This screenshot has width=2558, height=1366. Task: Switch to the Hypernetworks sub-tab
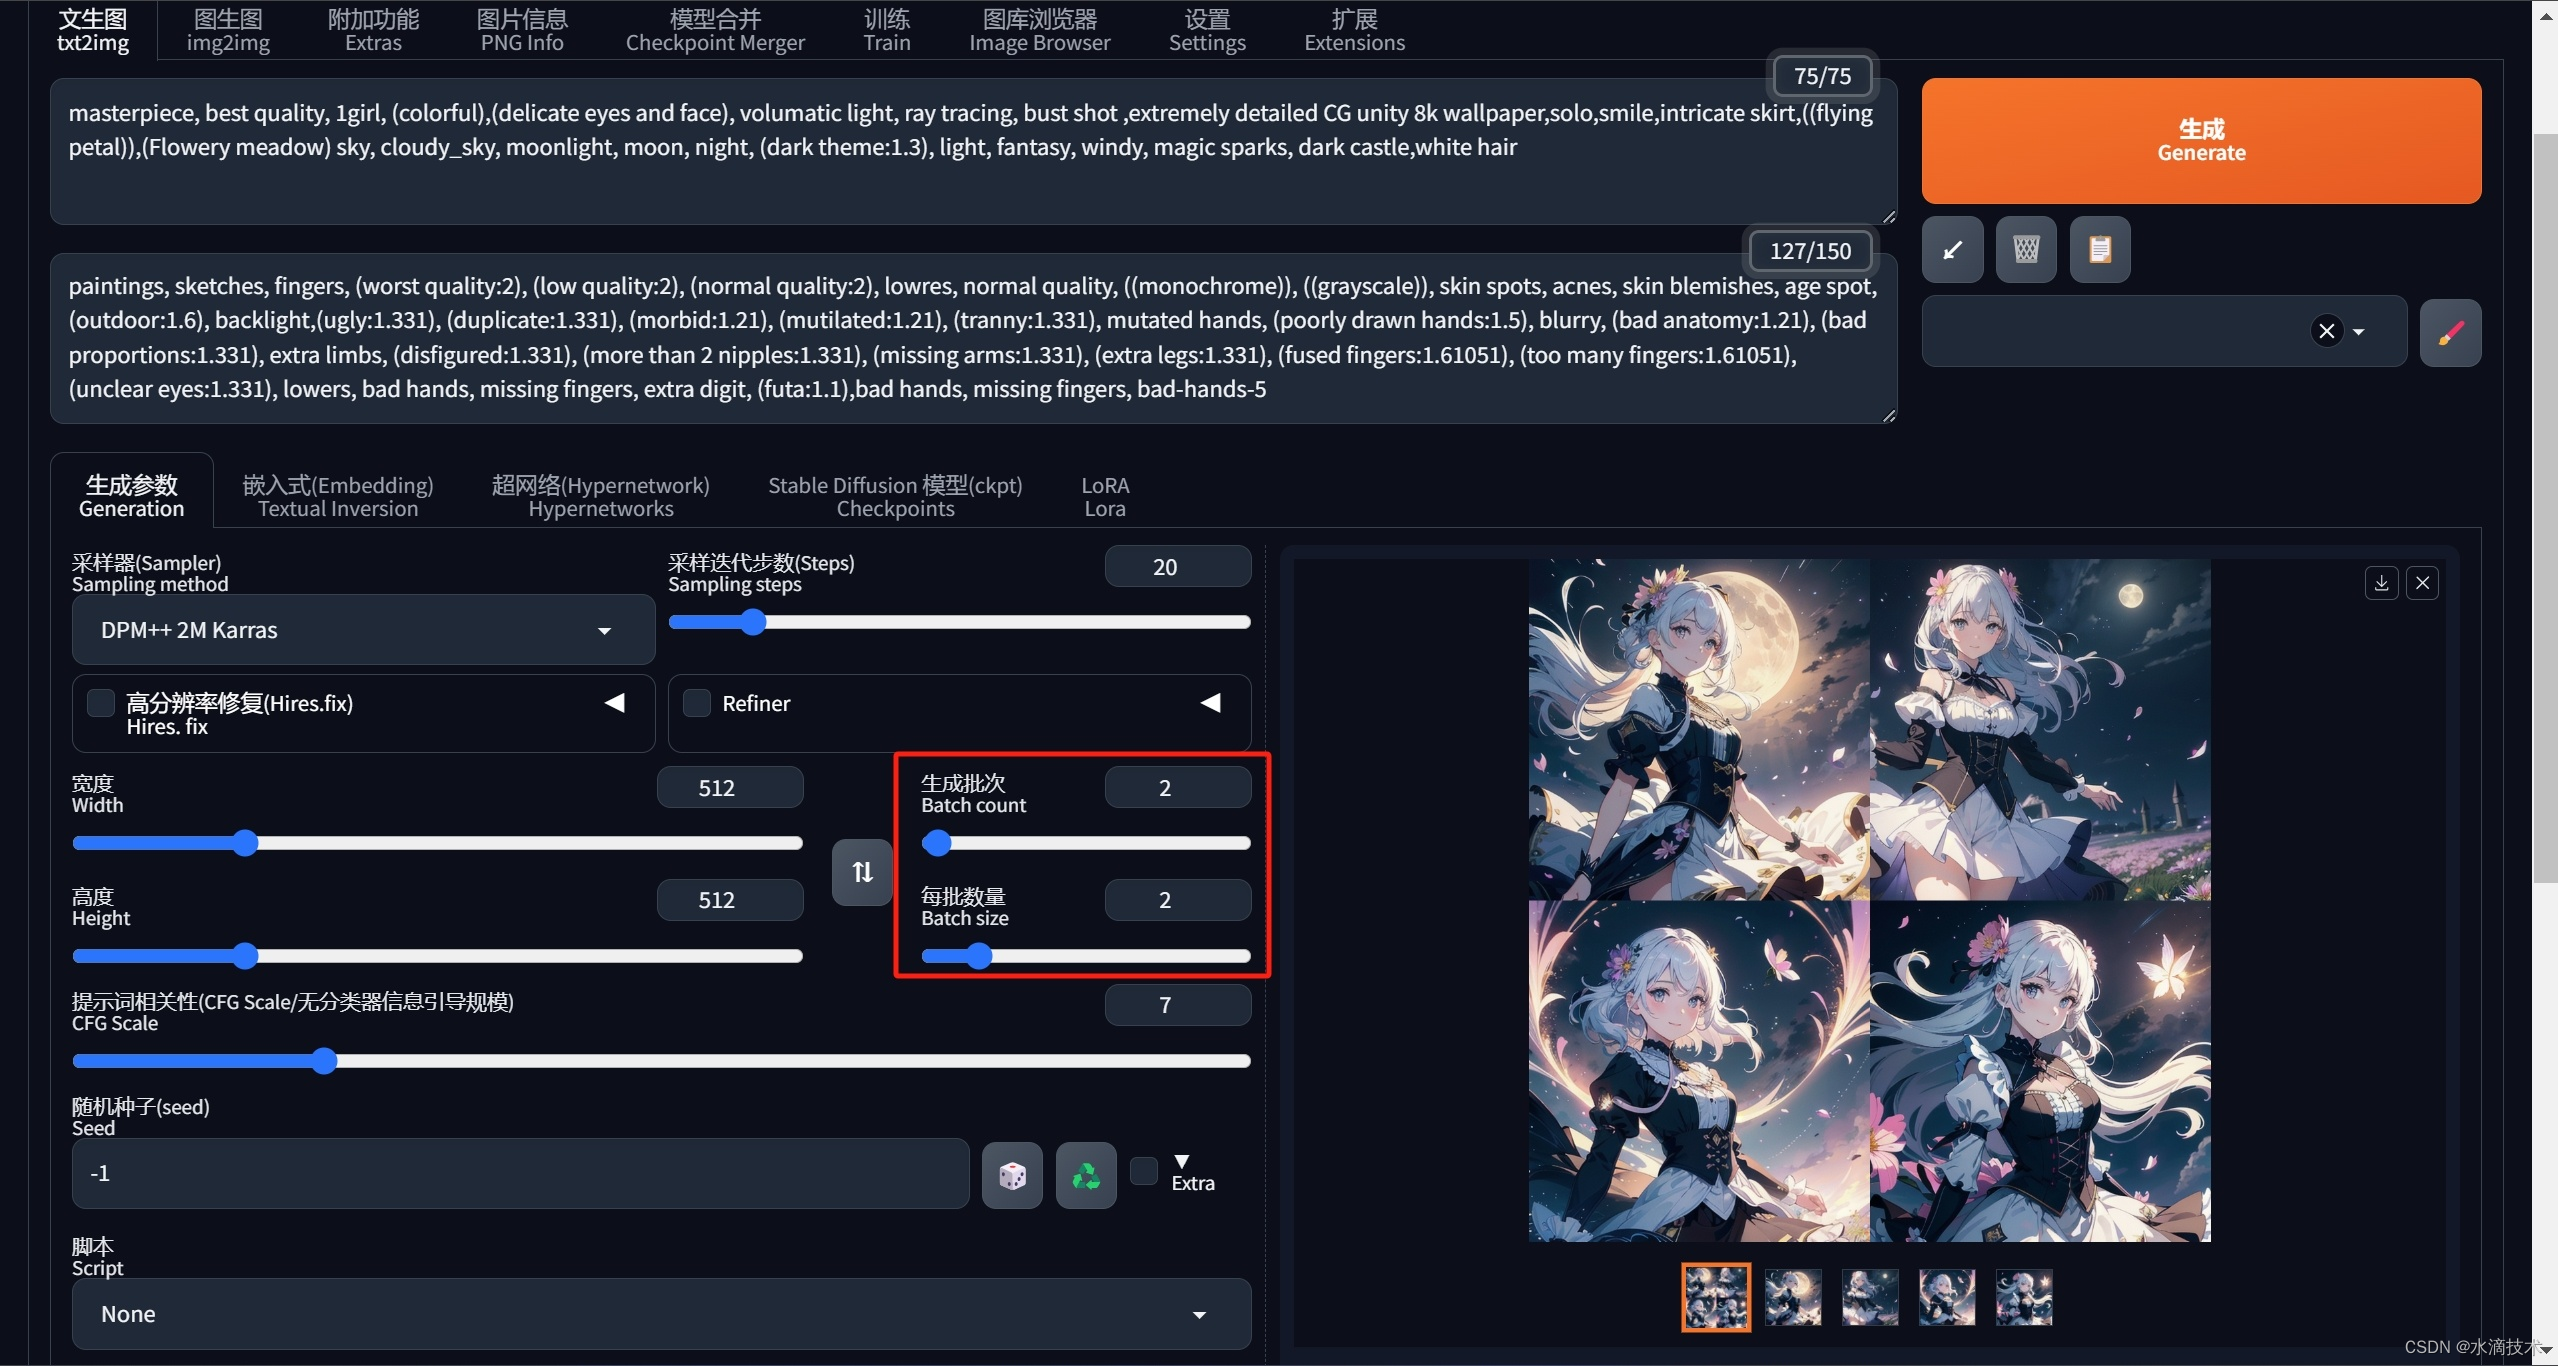600,496
